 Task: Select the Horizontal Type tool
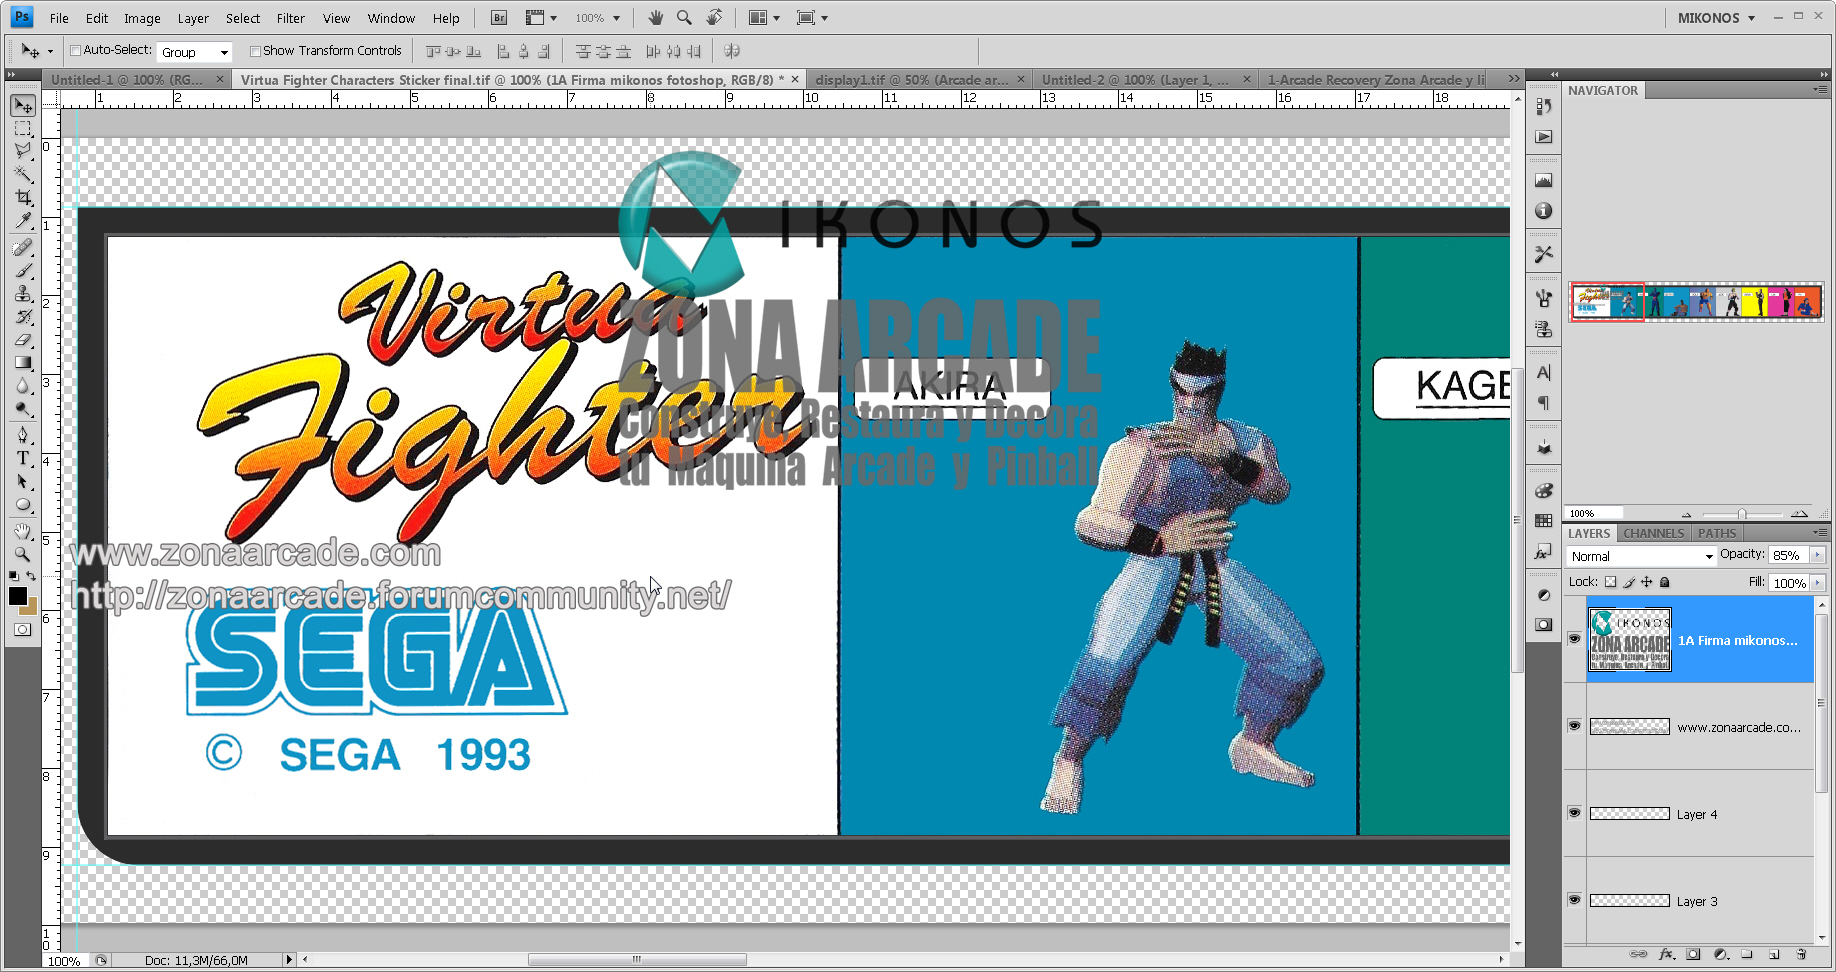point(23,459)
